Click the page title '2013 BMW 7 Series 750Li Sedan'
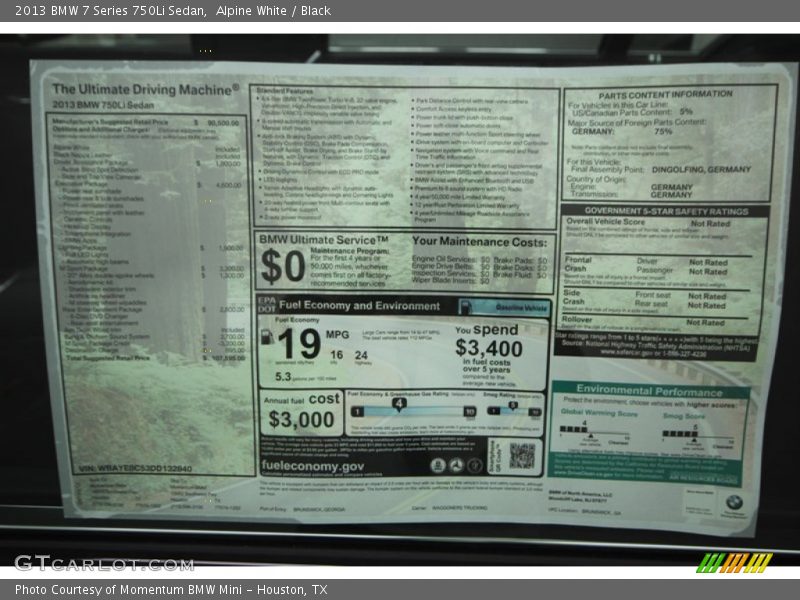Screen dimensions: 800x600 [110, 10]
